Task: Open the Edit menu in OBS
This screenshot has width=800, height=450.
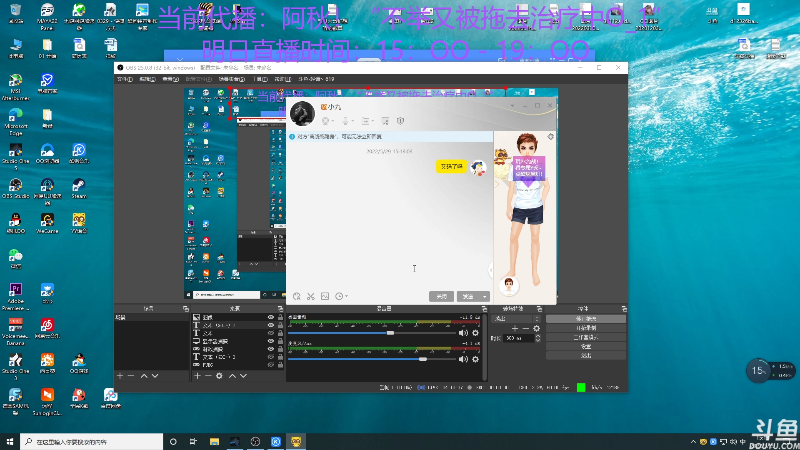Action: click(147, 79)
